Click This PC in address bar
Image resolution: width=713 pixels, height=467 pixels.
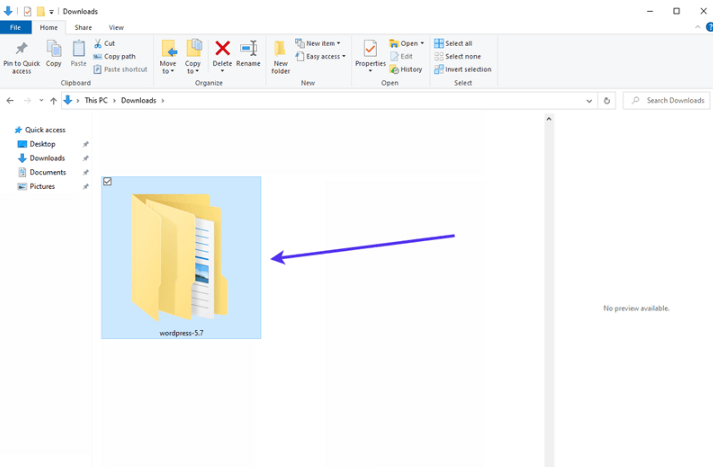click(x=96, y=100)
